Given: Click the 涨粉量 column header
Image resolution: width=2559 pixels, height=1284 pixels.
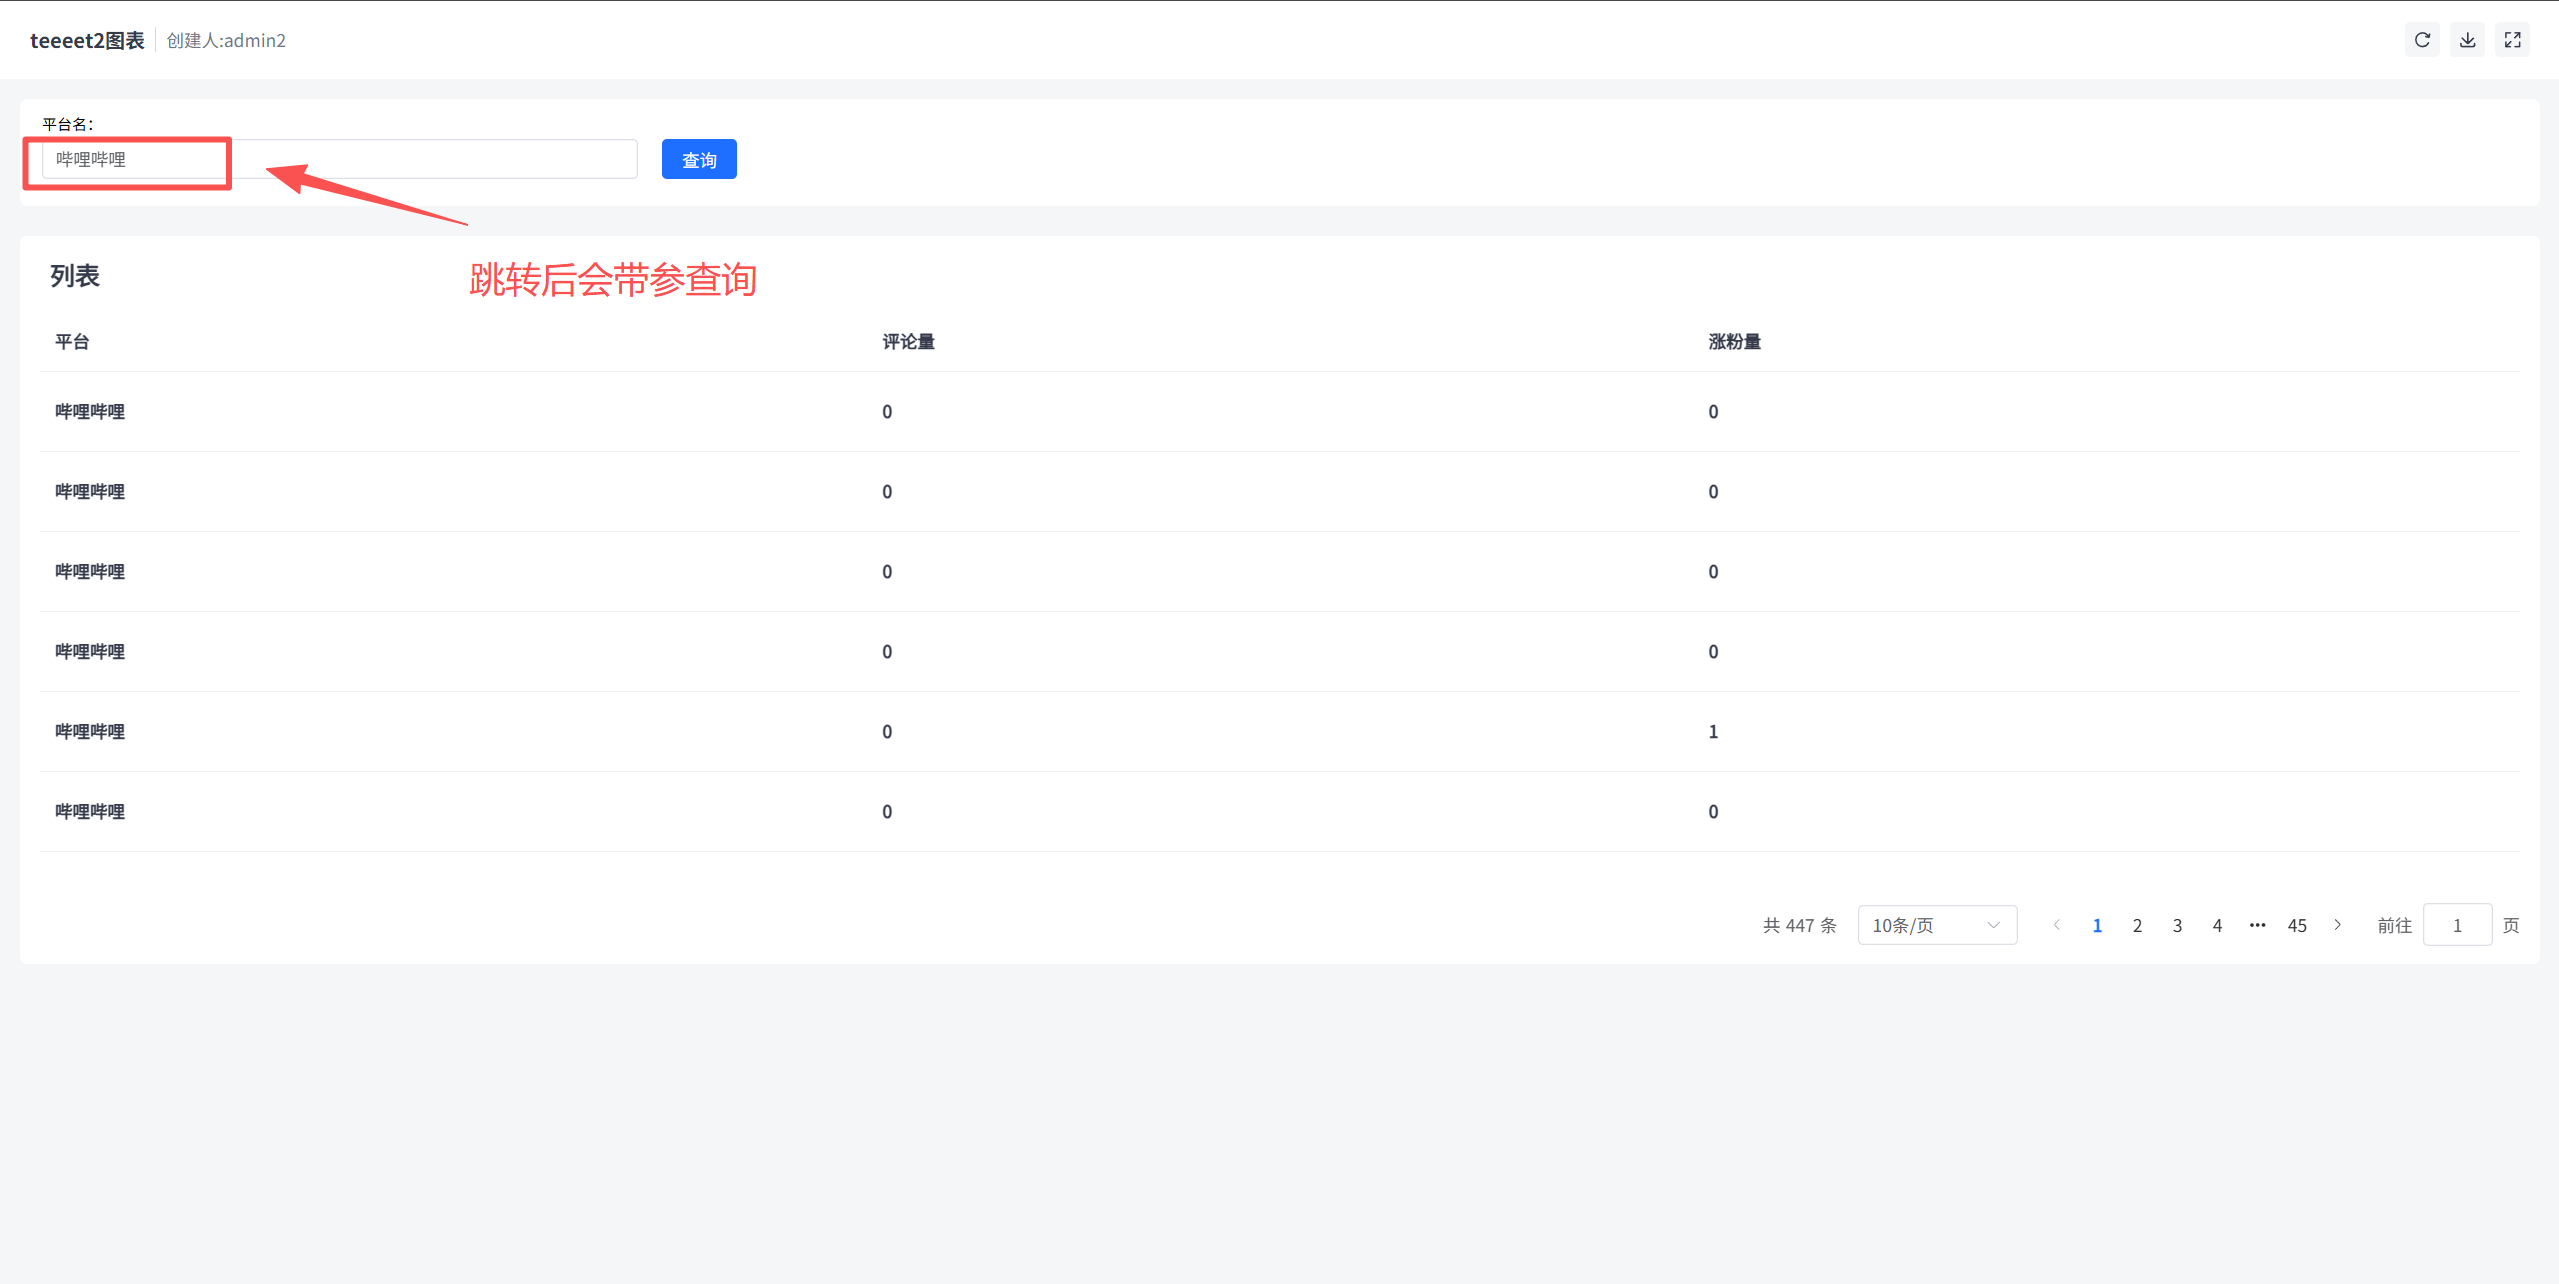Looking at the screenshot, I should [x=1734, y=342].
